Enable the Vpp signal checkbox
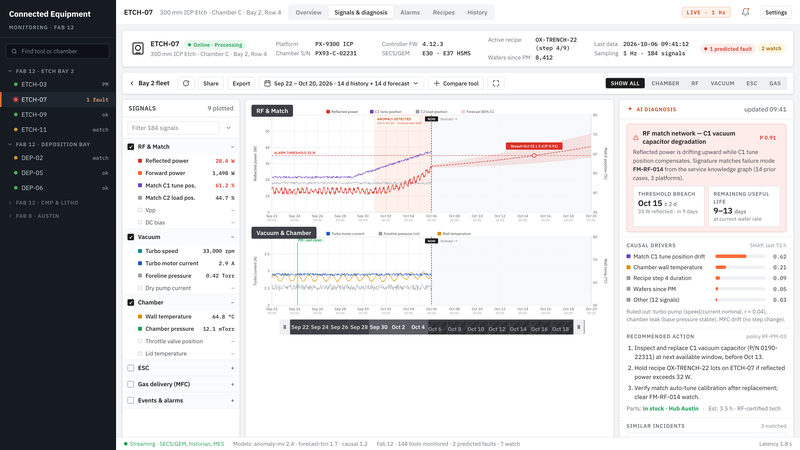The image size is (800, 450). click(140, 210)
